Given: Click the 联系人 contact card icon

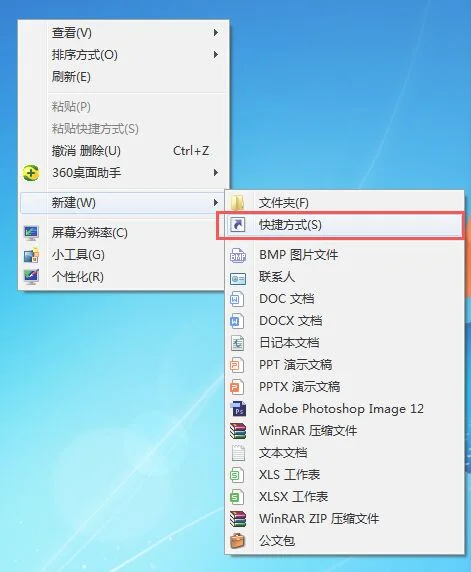Looking at the screenshot, I should click(x=238, y=279).
